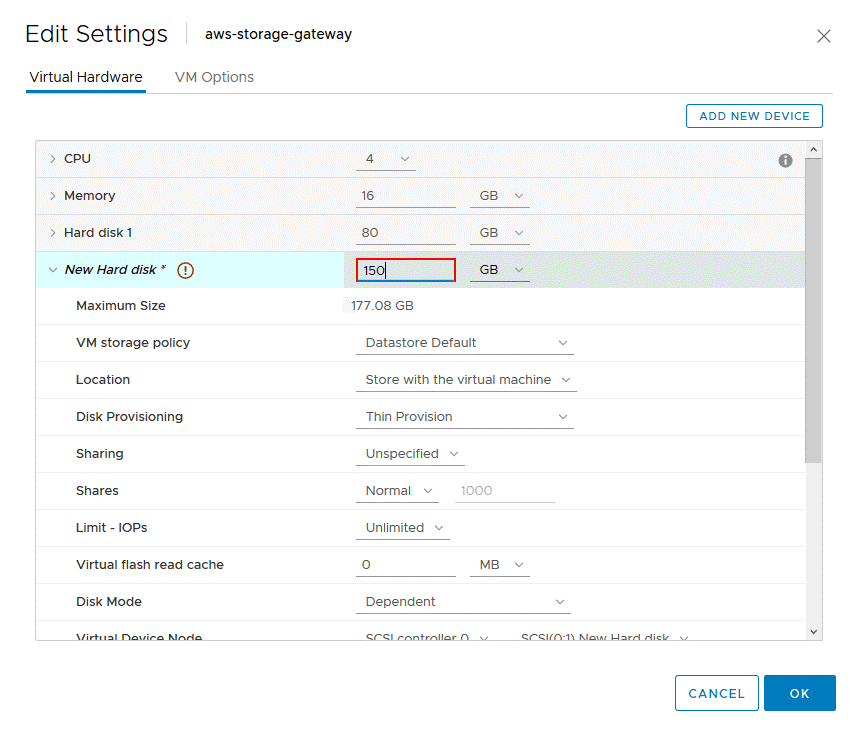Click the ADD NEW DEVICE button
The height and width of the screenshot is (733, 858).
754,116
